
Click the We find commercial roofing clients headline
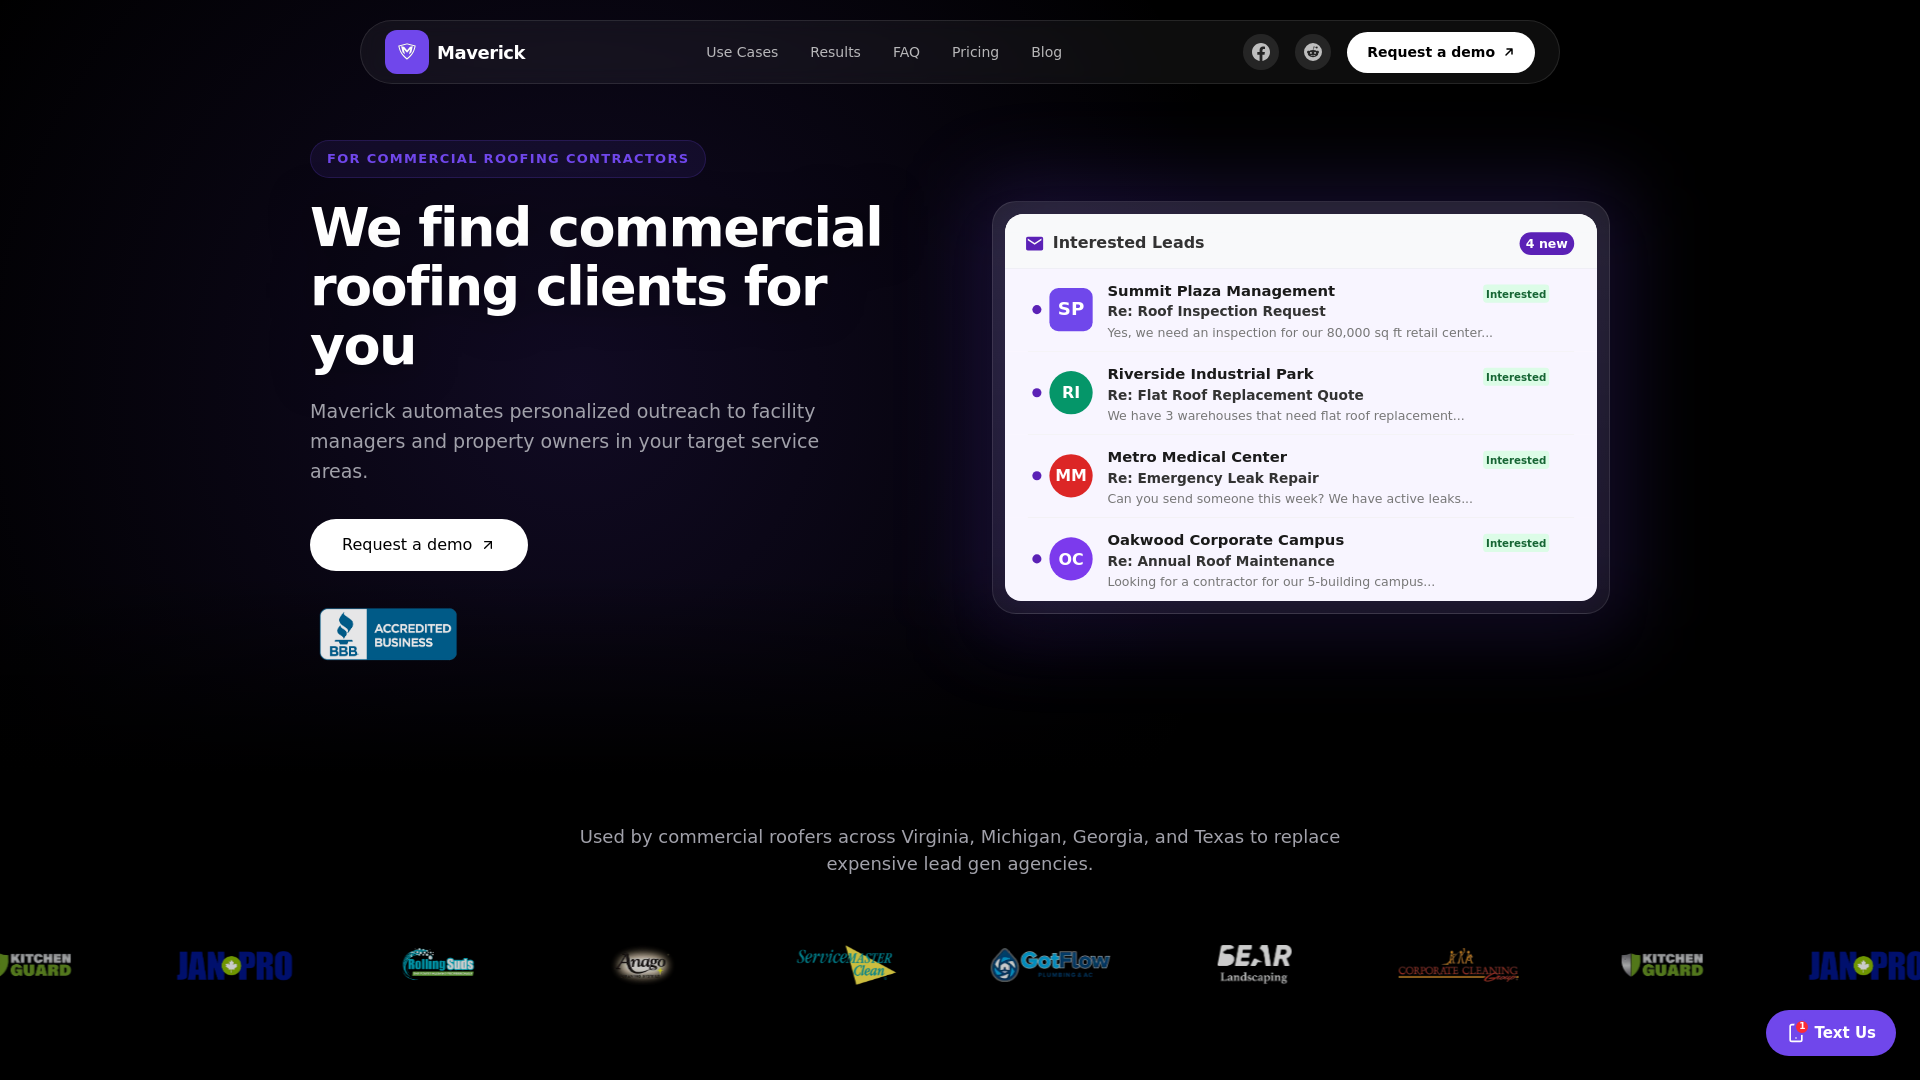[x=596, y=287]
